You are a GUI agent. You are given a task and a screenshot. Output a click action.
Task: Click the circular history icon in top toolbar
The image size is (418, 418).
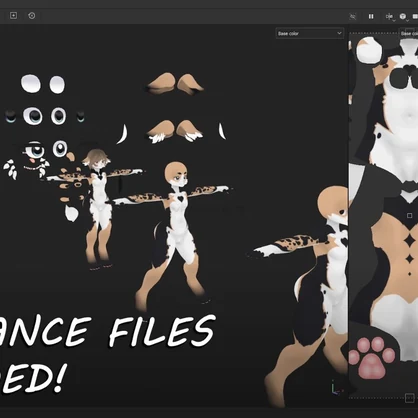click(32, 15)
